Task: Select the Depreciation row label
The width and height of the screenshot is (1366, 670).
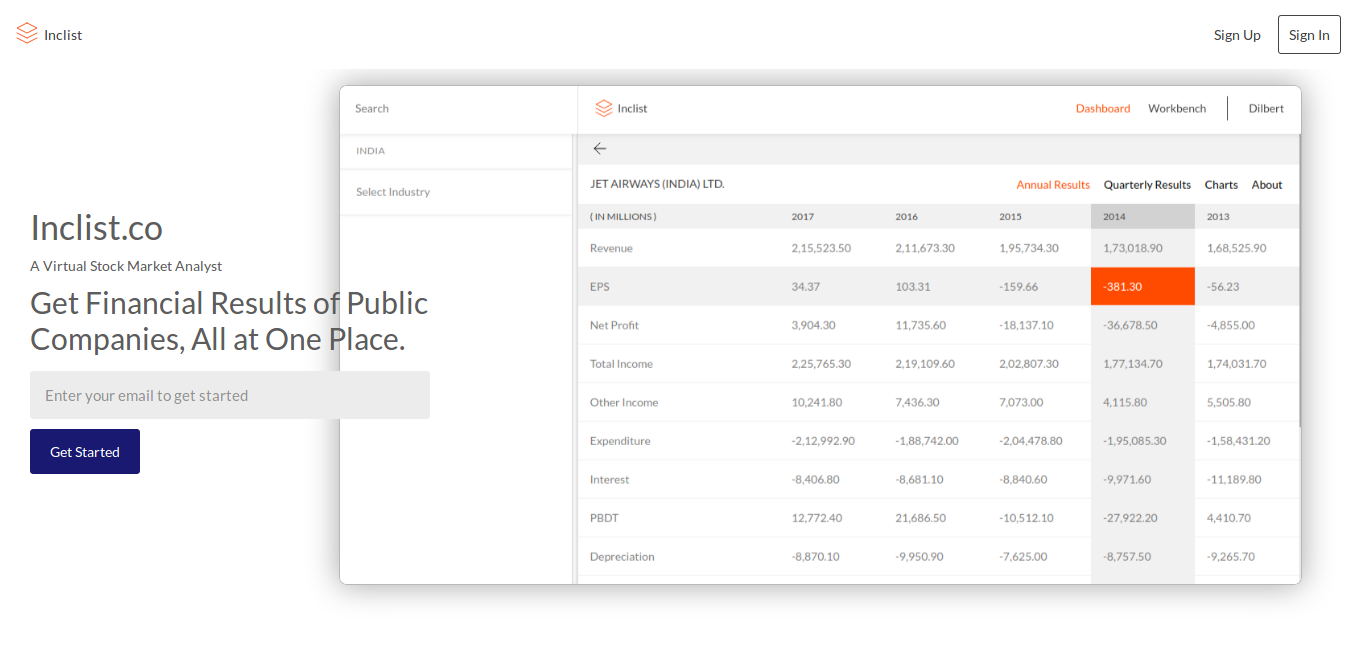Action: click(622, 557)
